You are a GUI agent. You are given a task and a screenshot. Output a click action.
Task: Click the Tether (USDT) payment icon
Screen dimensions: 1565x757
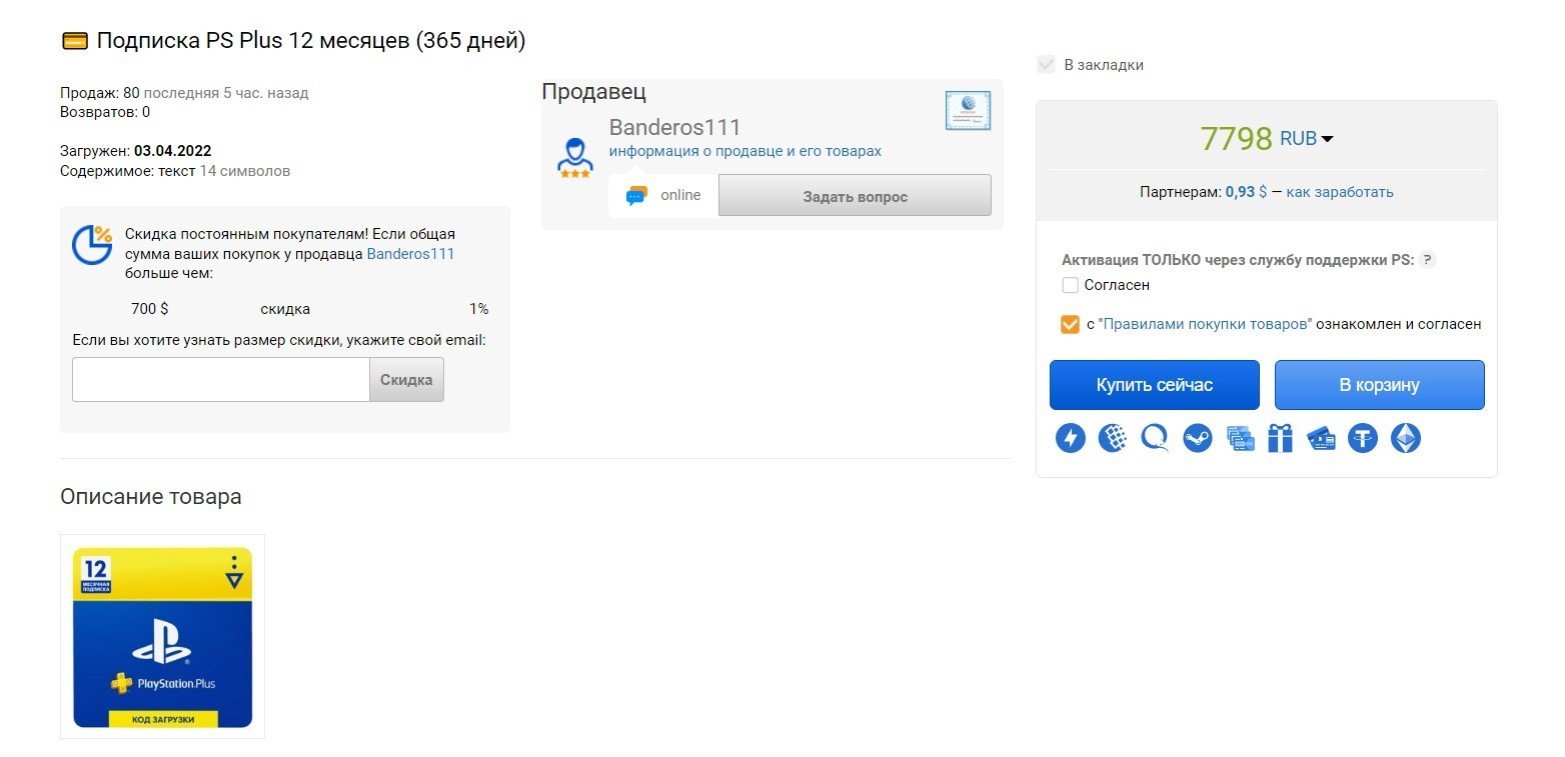[x=1362, y=438]
